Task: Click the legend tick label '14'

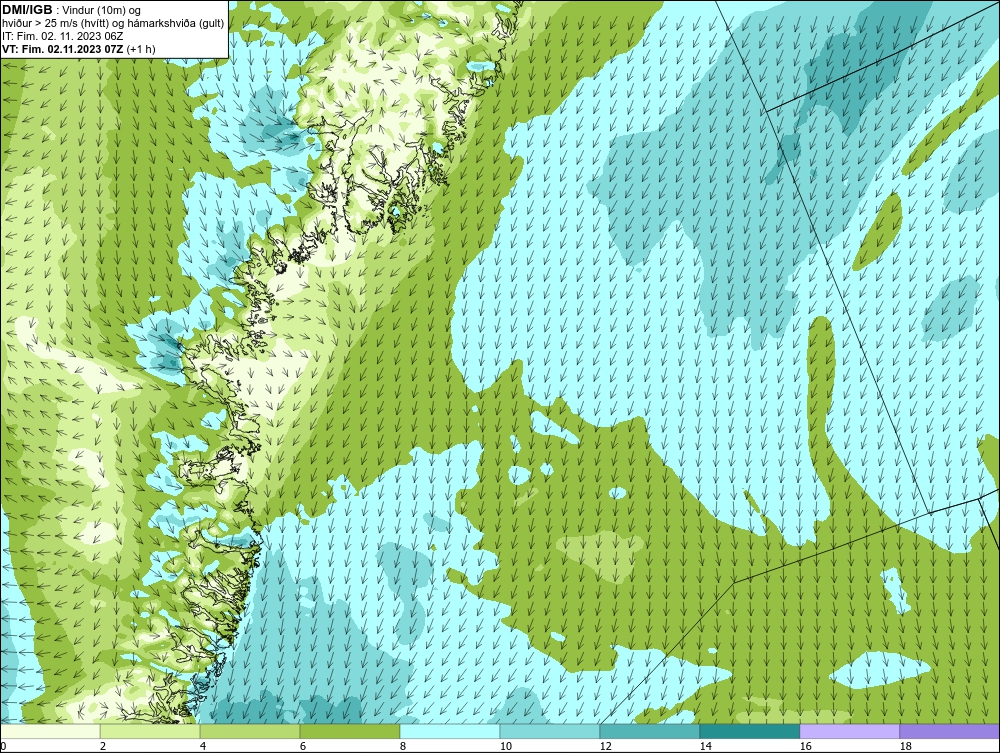Action: (x=705, y=746)
